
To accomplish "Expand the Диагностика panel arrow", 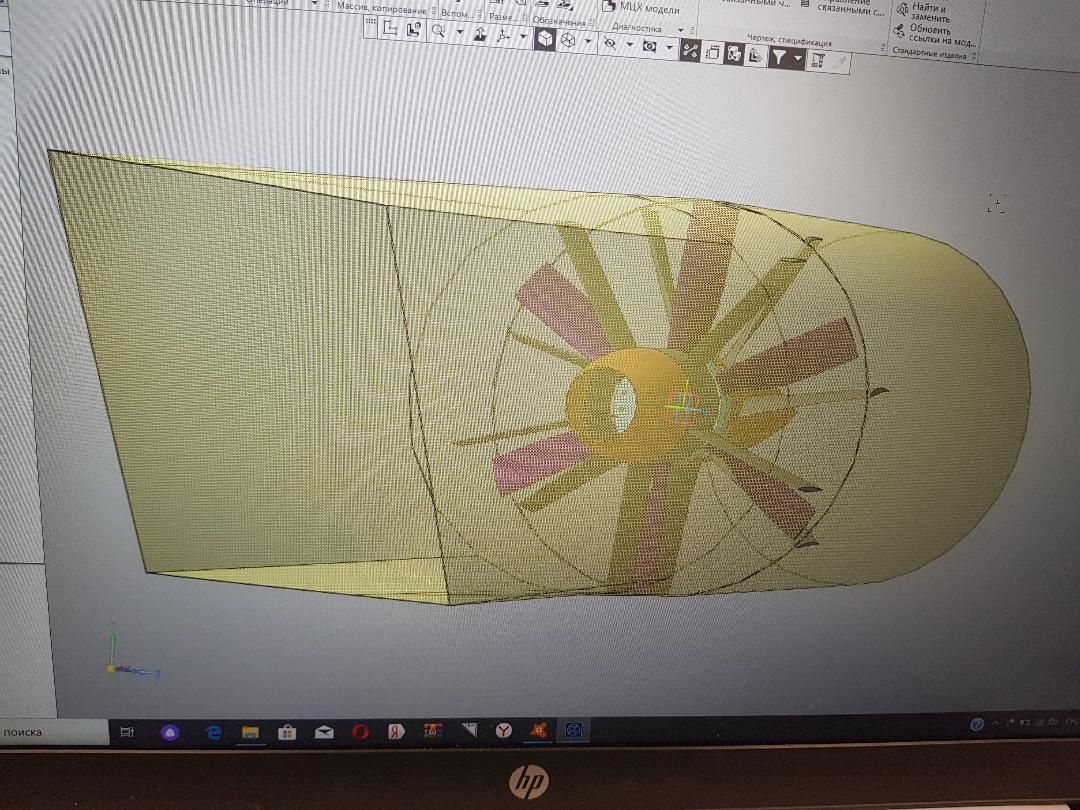I will pyautogui.click(x=681, y=30).
